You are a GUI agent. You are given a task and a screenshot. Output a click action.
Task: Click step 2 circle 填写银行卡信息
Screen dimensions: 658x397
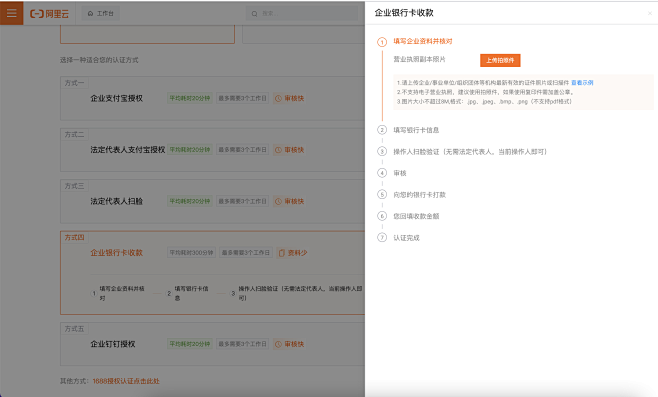(x=382, y=130)
